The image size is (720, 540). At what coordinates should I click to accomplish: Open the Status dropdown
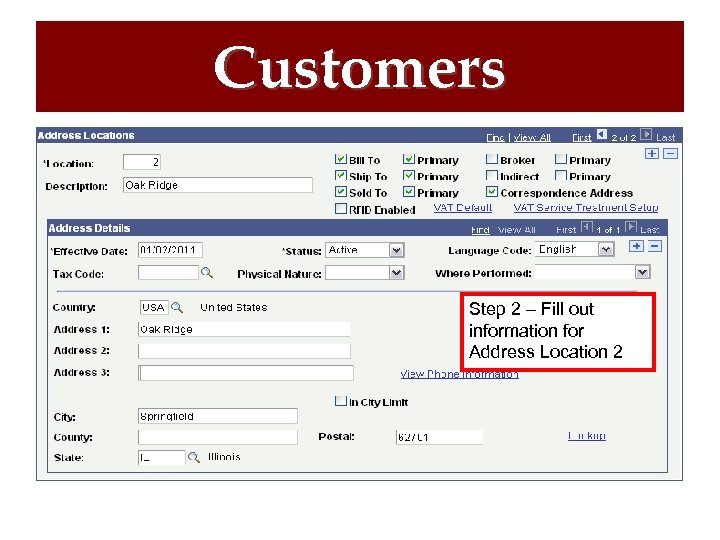pos(396,250)
